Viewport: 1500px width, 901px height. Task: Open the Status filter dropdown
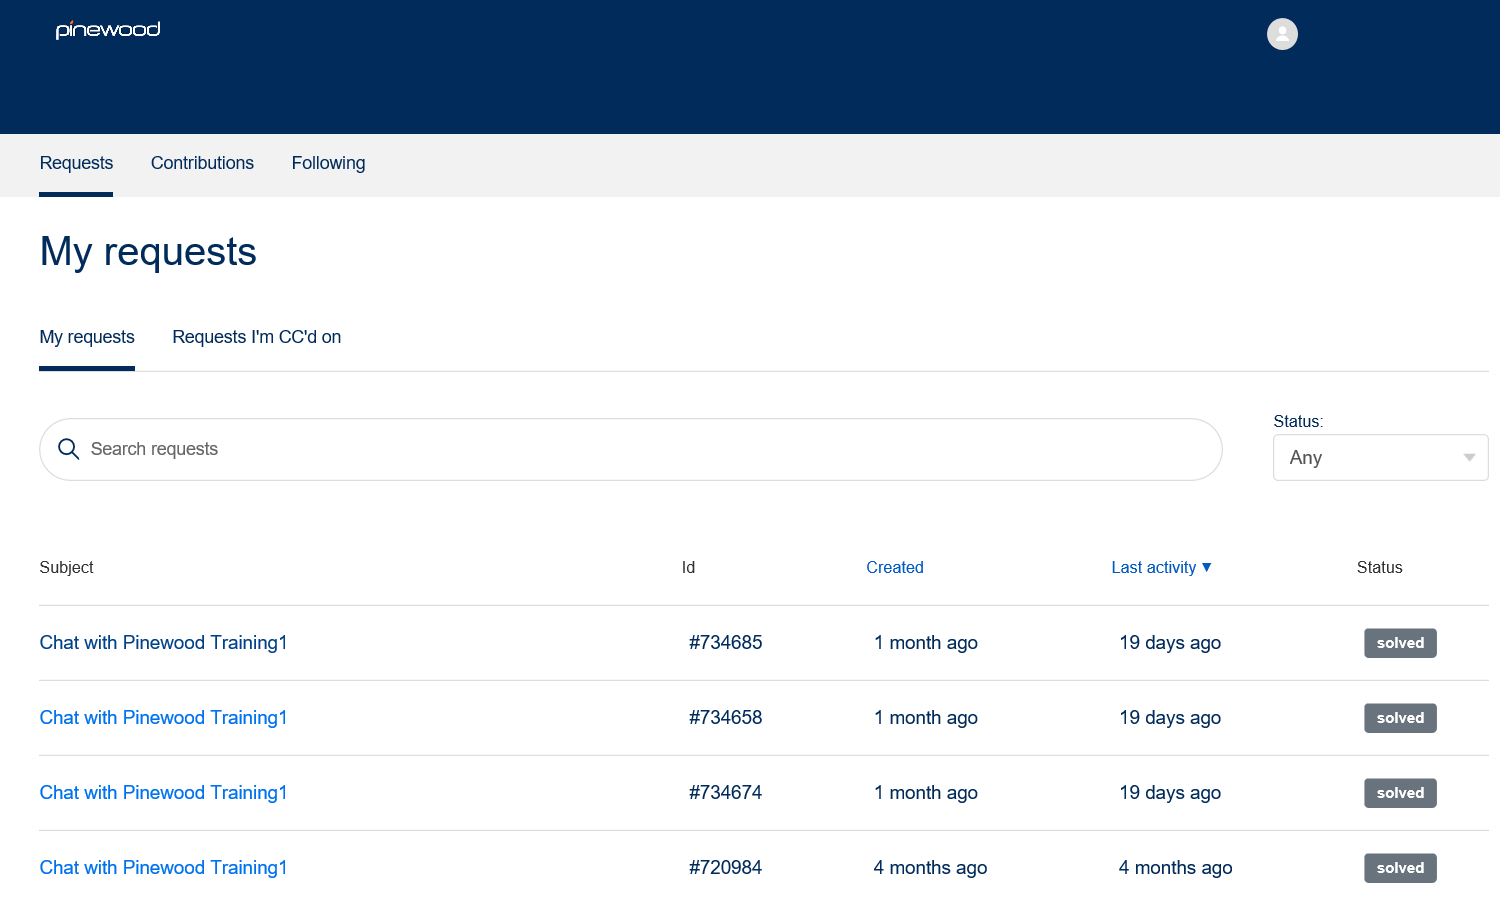tap(1380, 457)
